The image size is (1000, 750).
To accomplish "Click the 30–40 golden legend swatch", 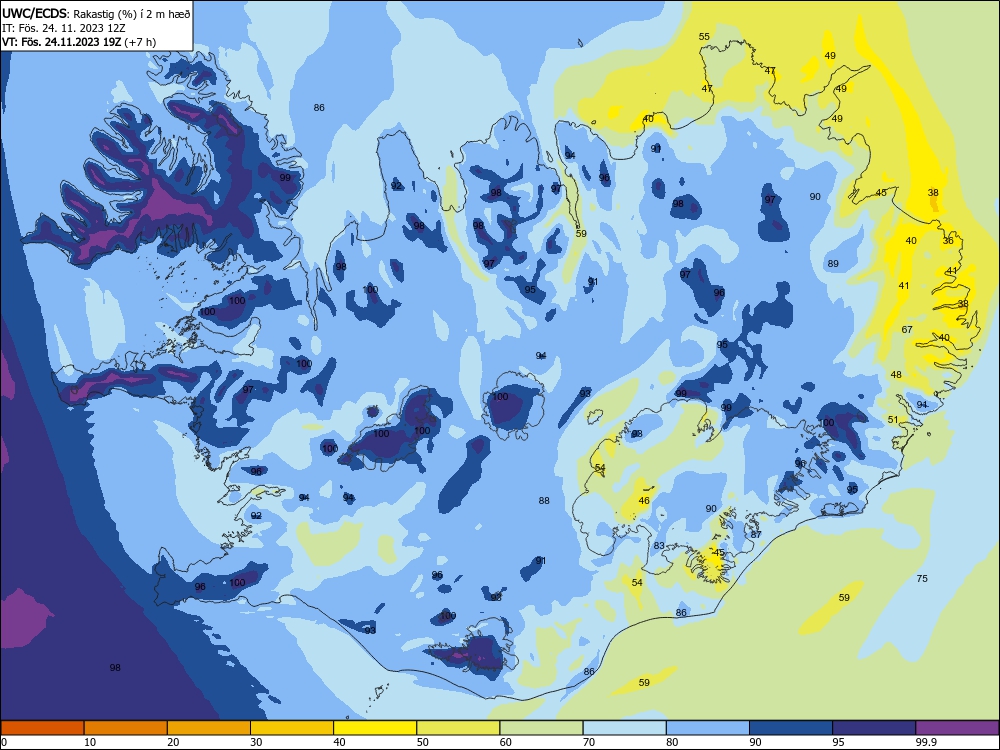I will tap(292, 728).
